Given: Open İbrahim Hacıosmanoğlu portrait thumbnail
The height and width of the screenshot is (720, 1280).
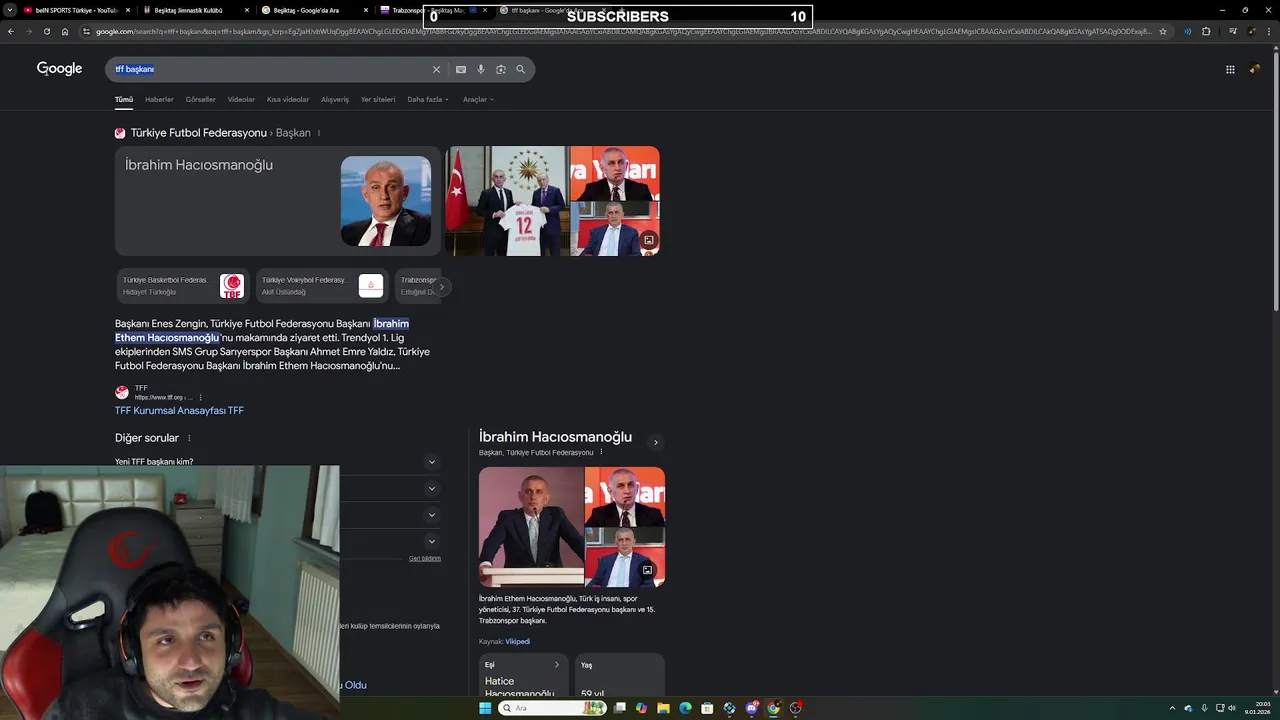Looking at the screenshot, I should pyautogui.click(x=385, y=201).
